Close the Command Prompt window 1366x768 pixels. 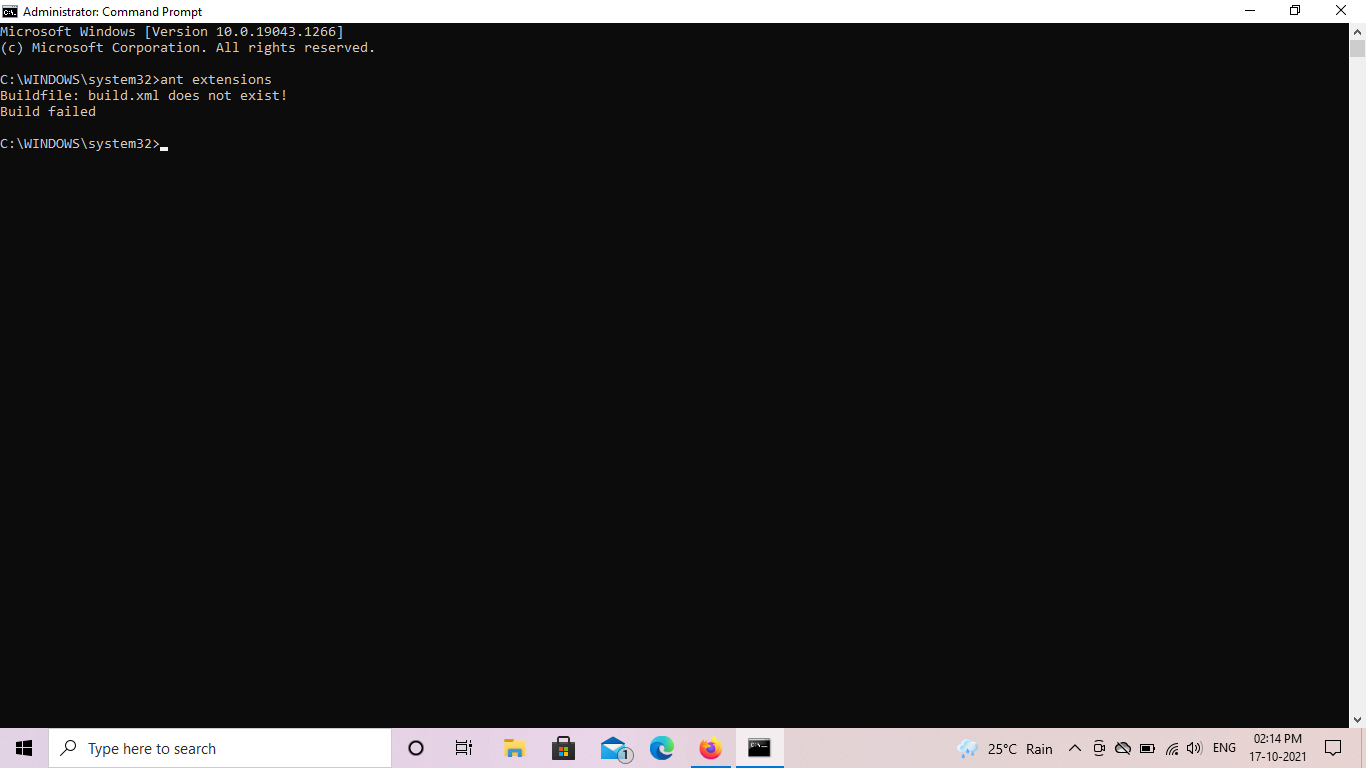[x=1342, y=11]
